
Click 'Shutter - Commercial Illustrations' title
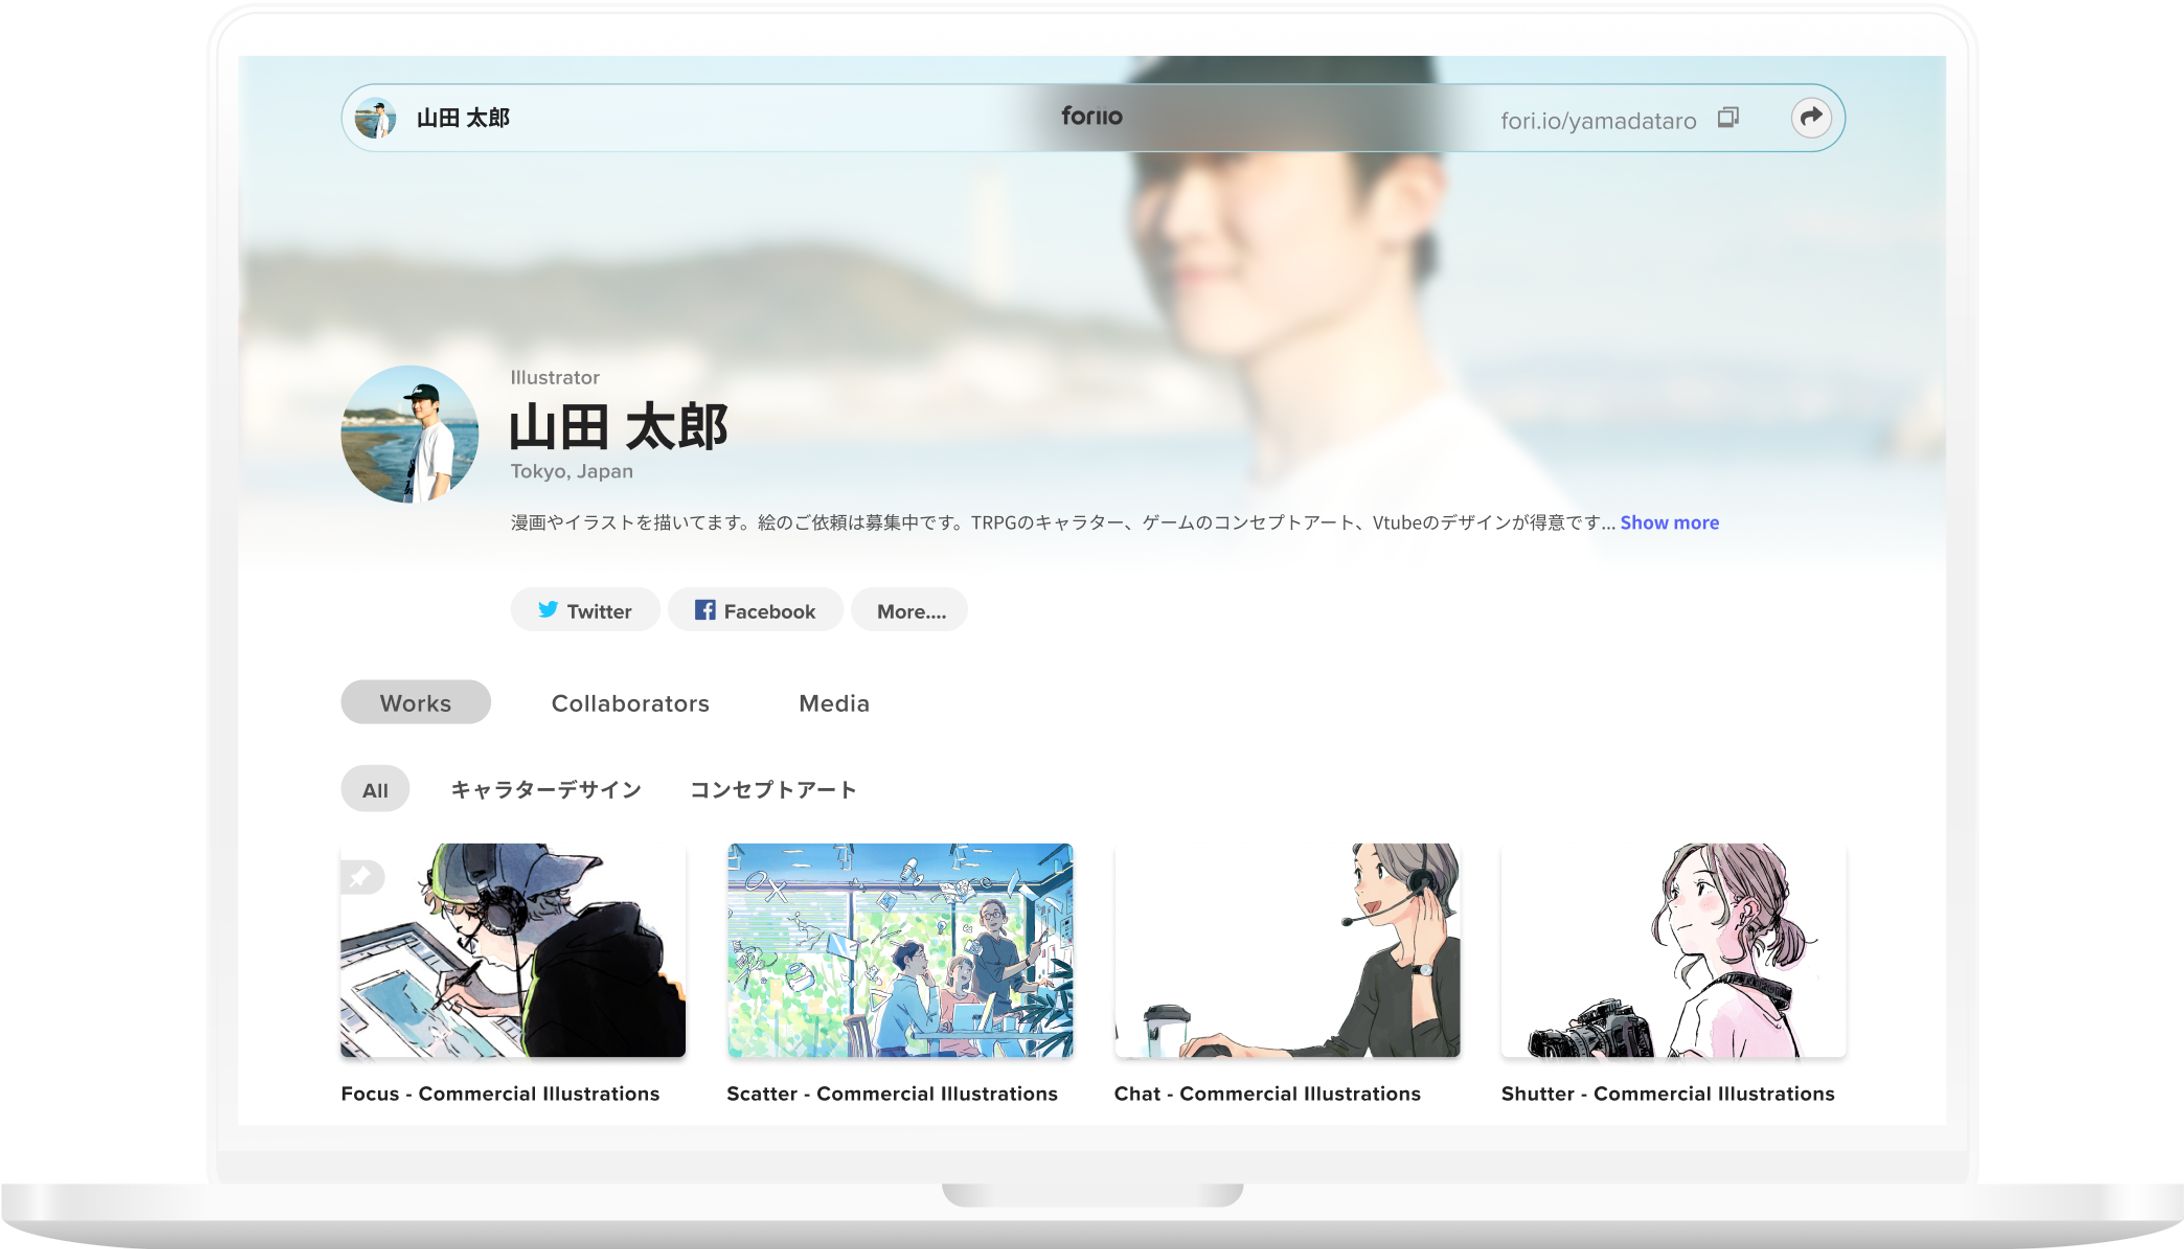[1668, 1093]
